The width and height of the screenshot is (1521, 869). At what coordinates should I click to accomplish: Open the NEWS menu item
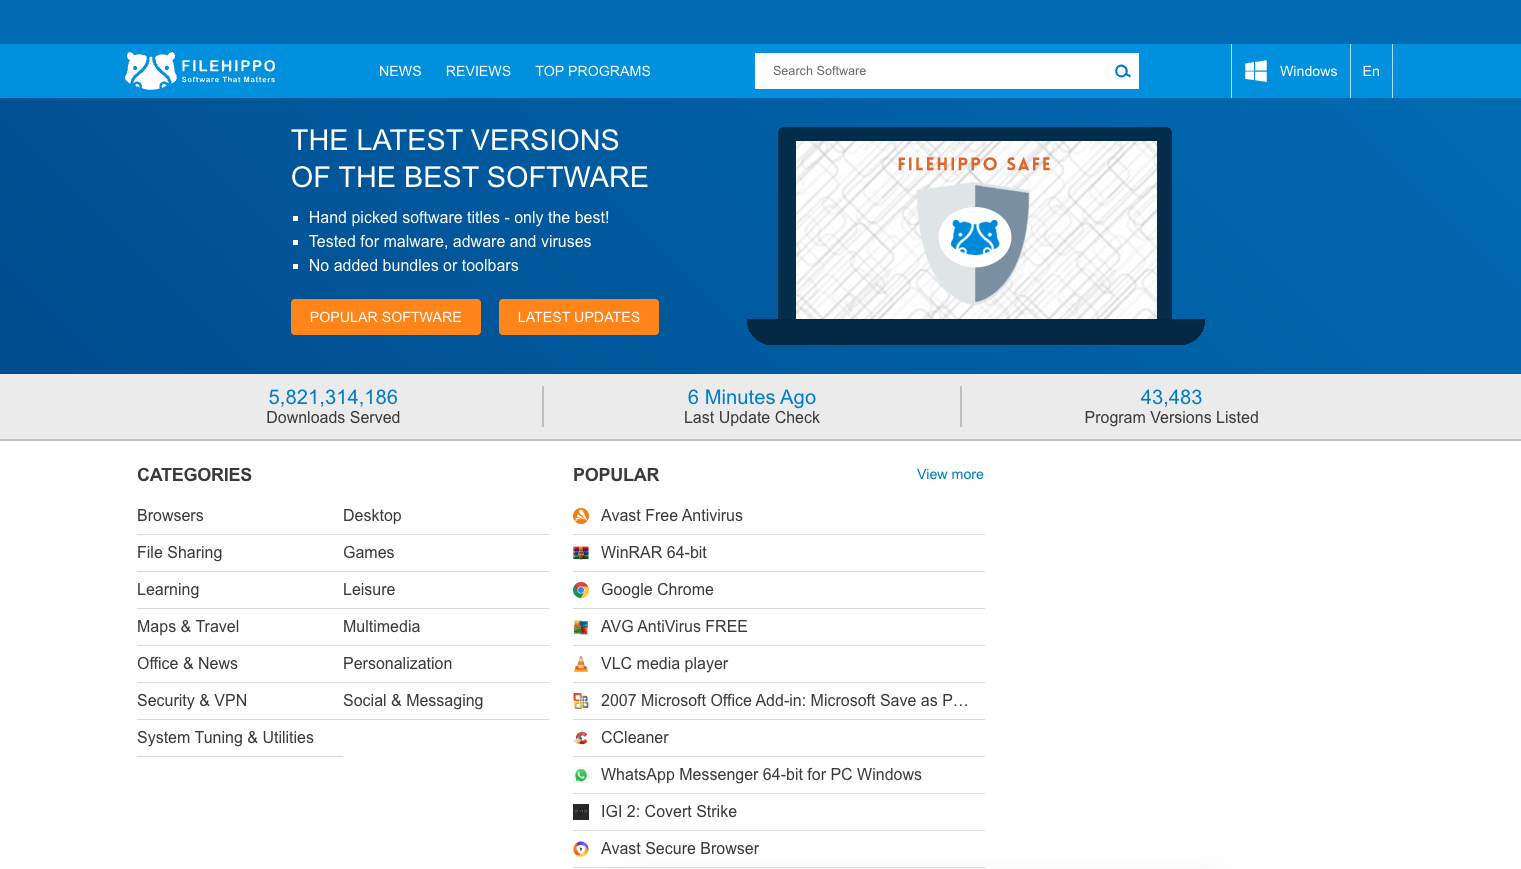[x=400, y=71]
